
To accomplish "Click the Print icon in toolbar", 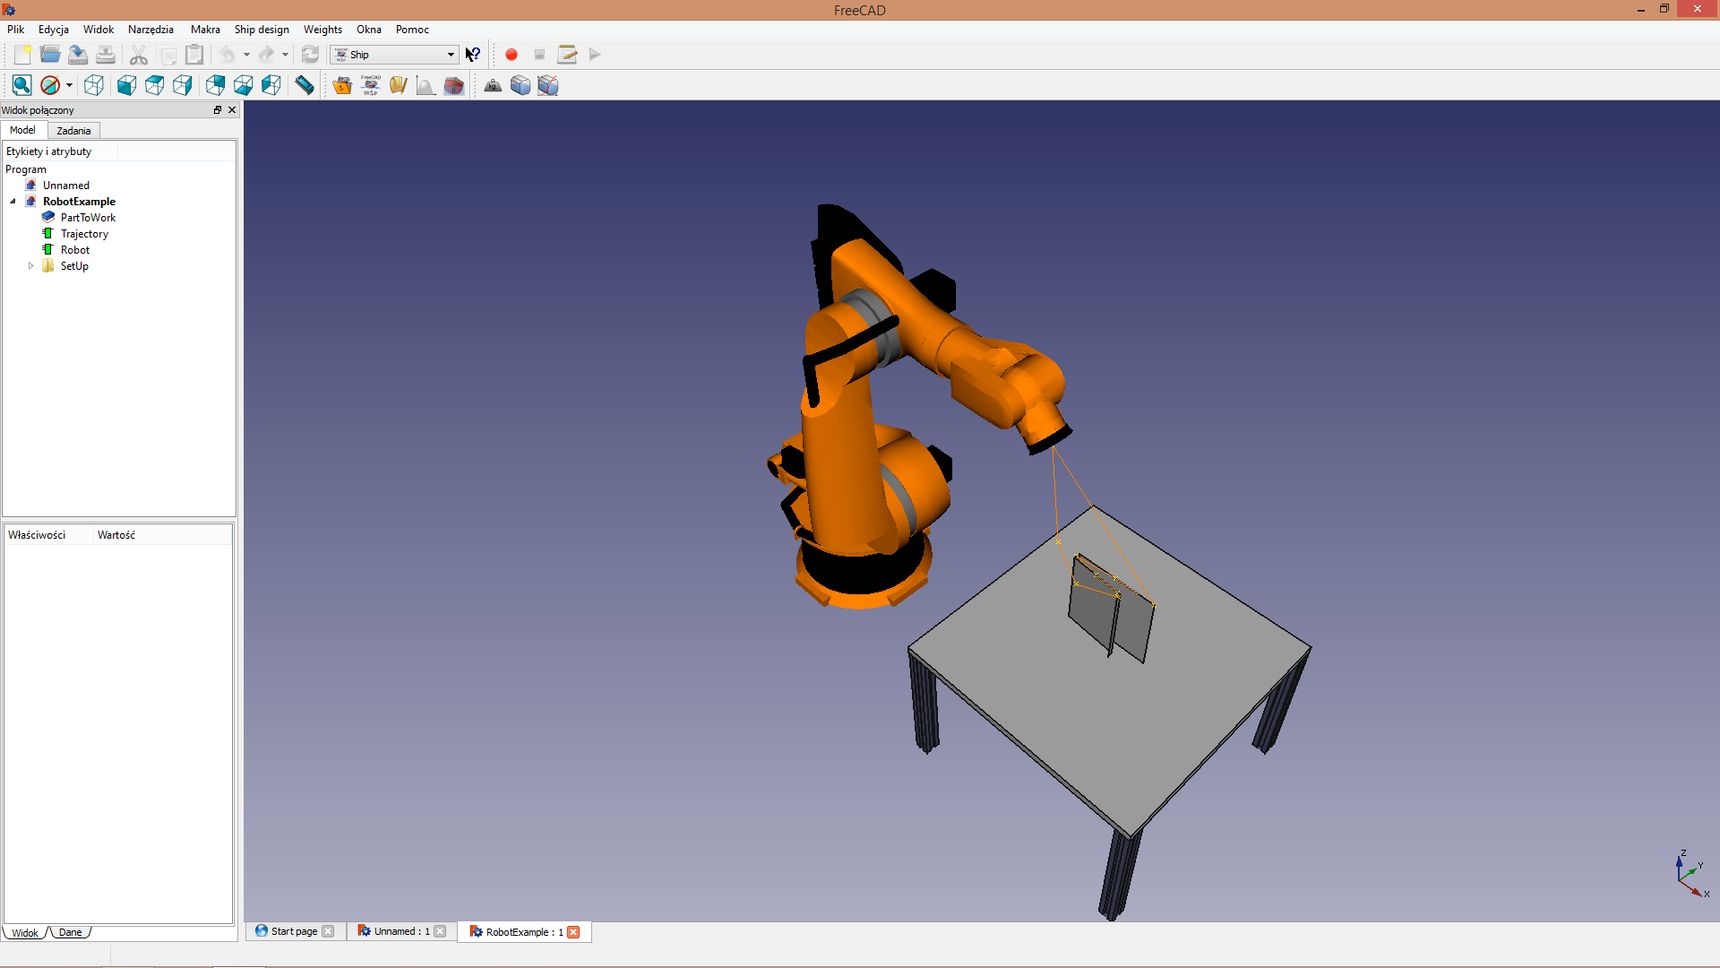I will pyautogui.click(x=105, y=55).
